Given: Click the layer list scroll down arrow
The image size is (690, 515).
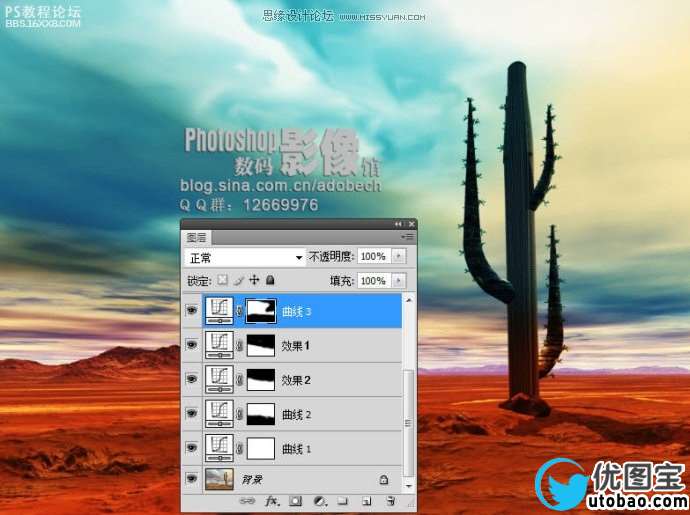Looking at the screenshot, I should pyautogui.click(x=409, y=486).
